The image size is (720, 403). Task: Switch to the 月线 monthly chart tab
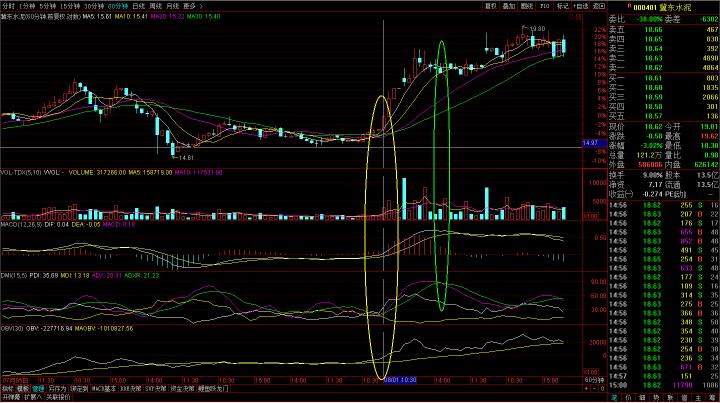point(173,6)
